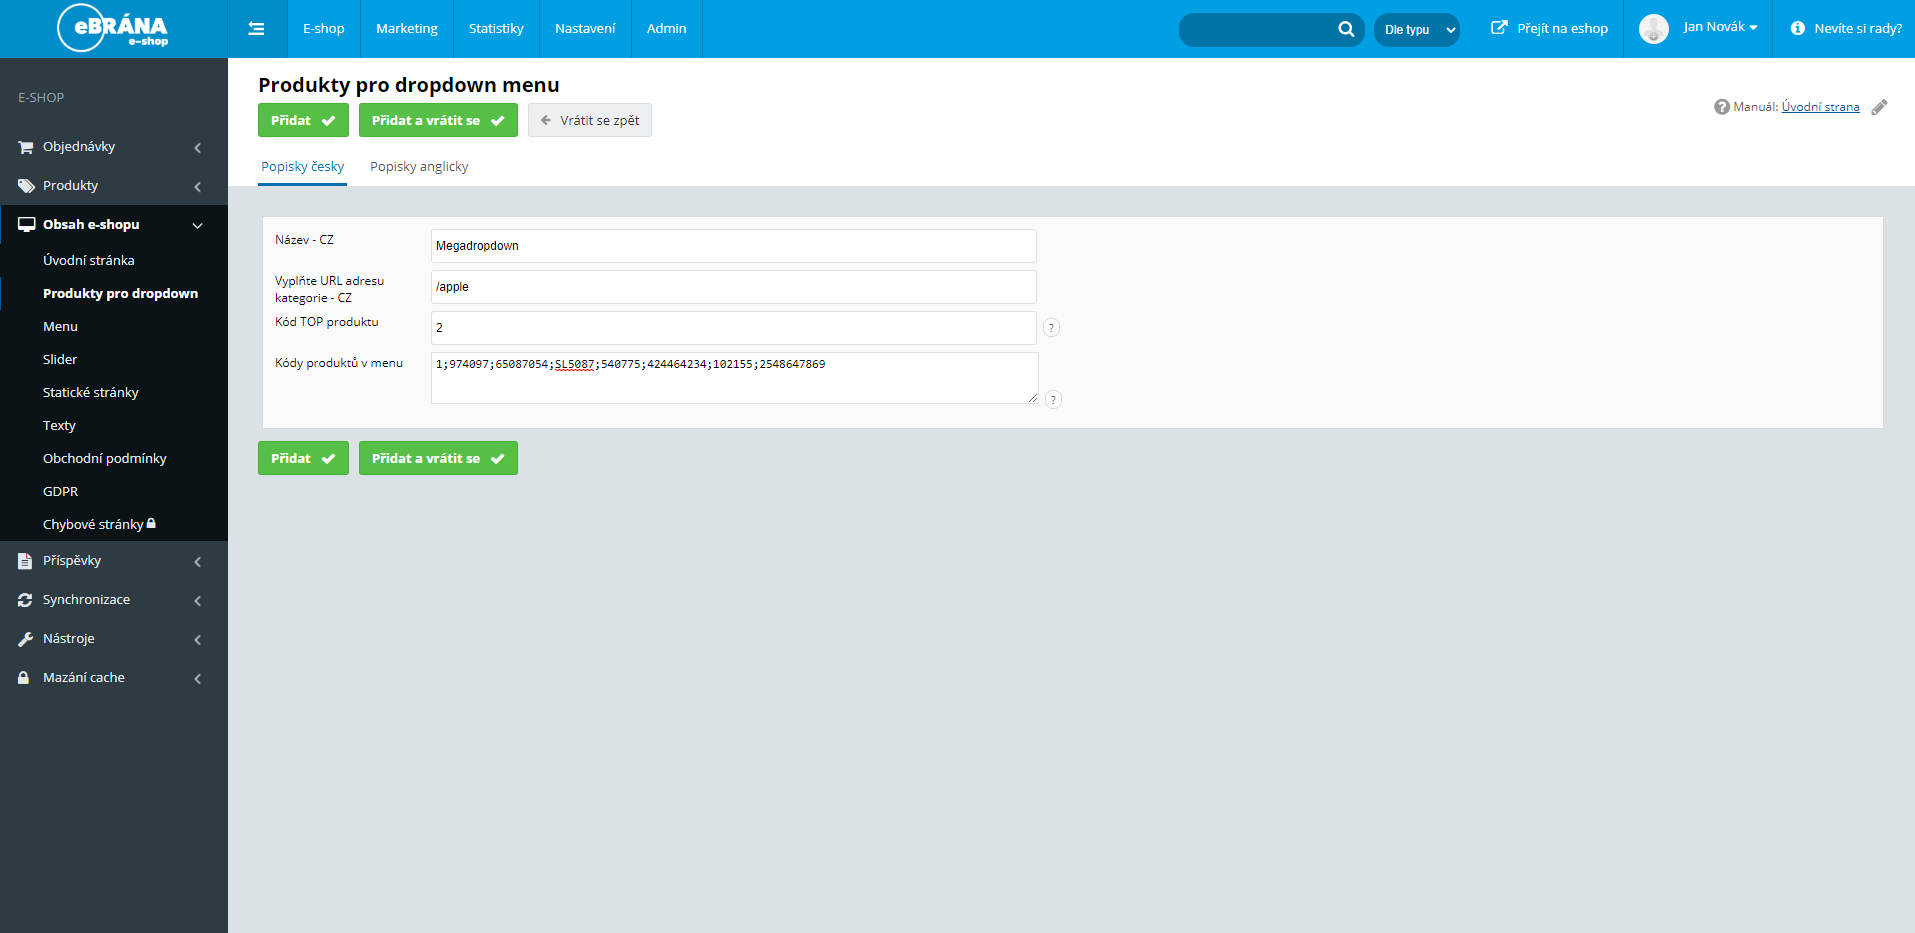Click the top search input box
This screenshot has width=1915, height=933.
pyautogui.click(x=1260, y=30)
